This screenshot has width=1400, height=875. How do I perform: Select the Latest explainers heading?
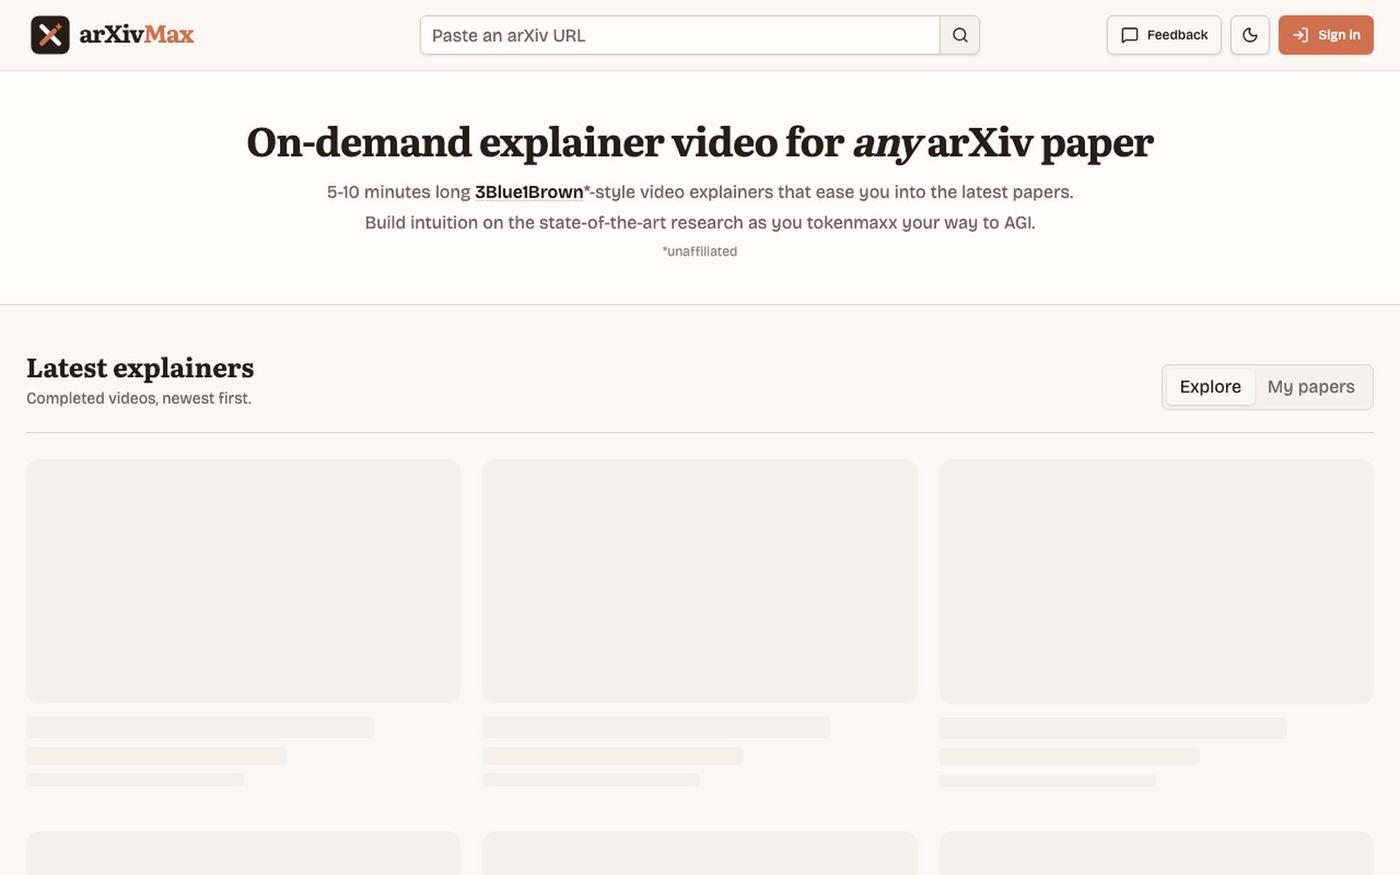point(140,368)
